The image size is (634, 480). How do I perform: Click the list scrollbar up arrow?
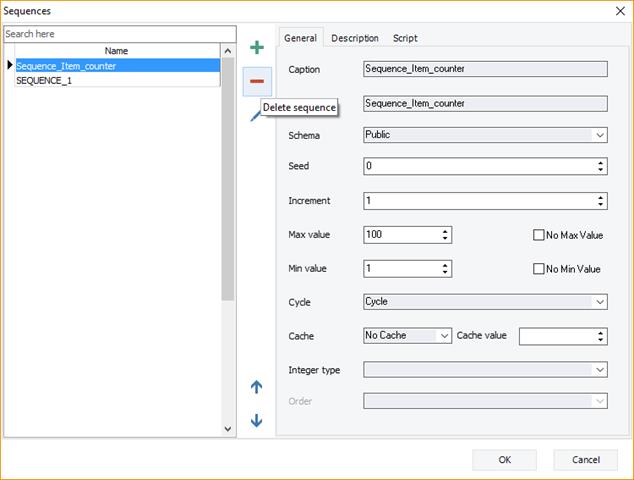[228, 51]
